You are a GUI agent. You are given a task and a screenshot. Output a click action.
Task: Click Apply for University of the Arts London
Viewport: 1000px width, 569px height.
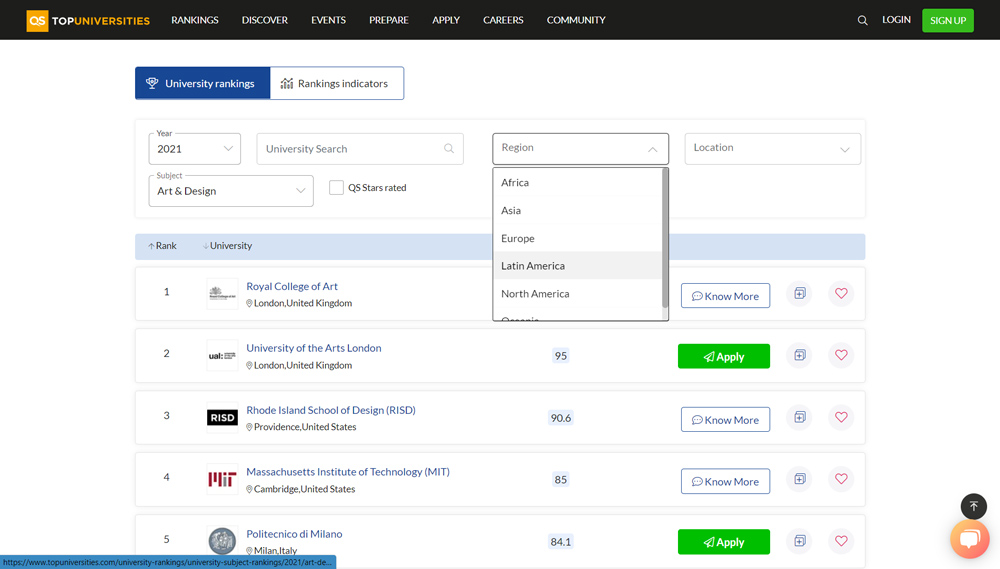click(724, 356)
